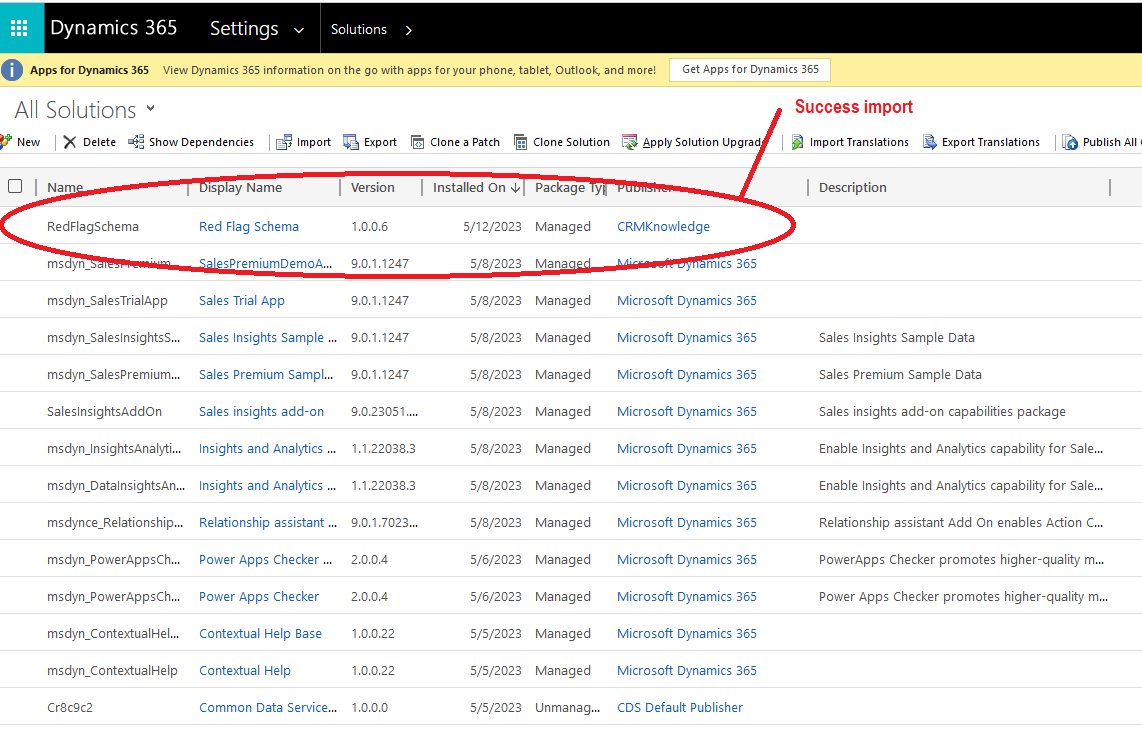Open the Relationship assistant solution link
The image size is (1142, 732).
[268, 523]
